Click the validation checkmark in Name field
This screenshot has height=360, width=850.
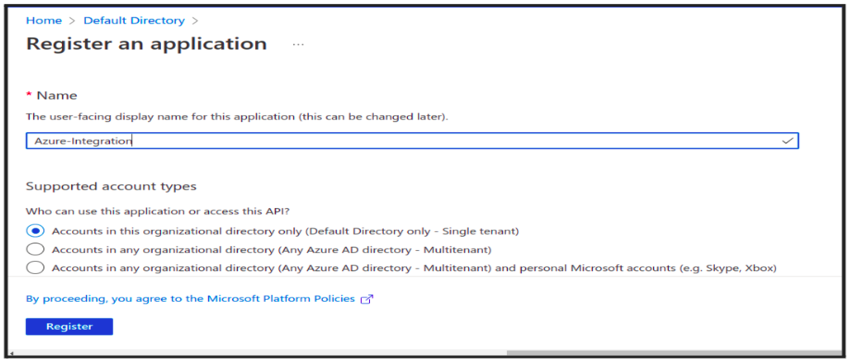click(787, 141)
